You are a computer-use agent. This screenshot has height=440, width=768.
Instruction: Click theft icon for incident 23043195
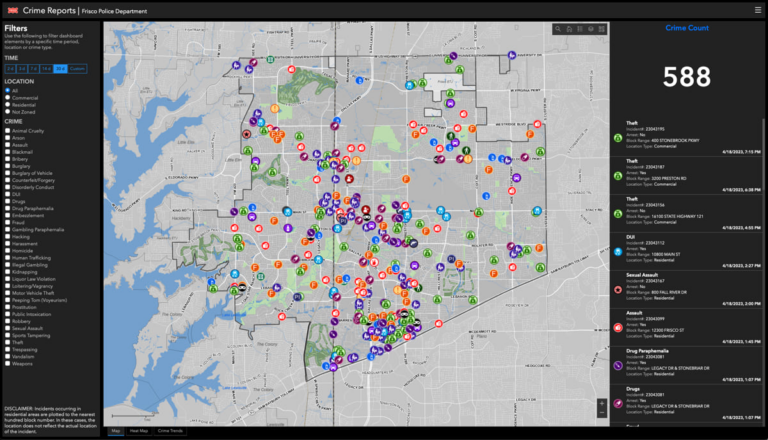(x=618, y=138)
